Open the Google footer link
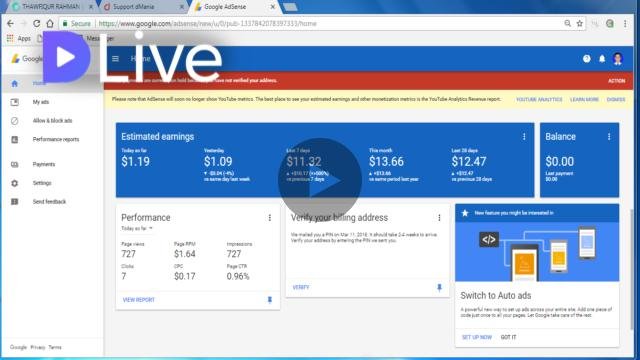 [18, 347]
